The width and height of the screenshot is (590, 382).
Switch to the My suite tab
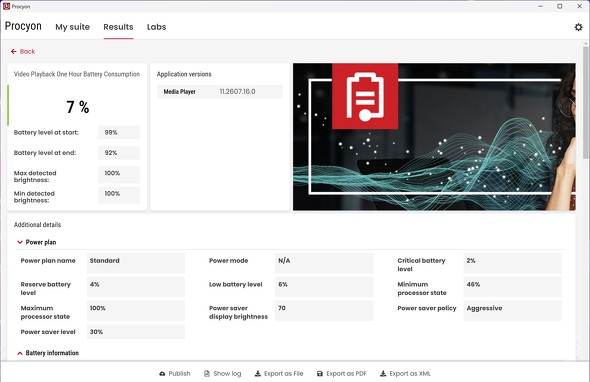73,27
